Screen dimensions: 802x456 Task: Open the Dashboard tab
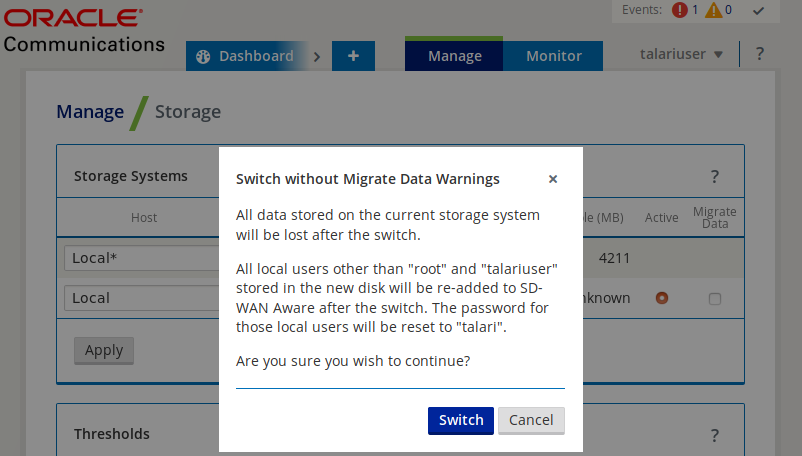click(247, 56)
